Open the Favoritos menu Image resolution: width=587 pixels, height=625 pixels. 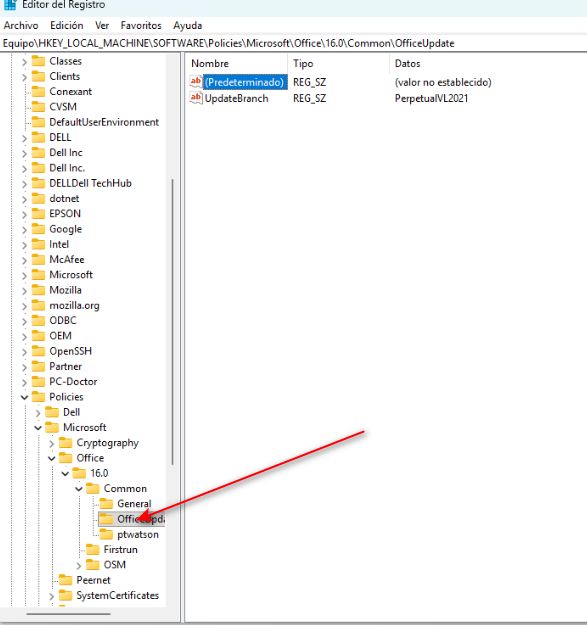[x=141, y=26]
